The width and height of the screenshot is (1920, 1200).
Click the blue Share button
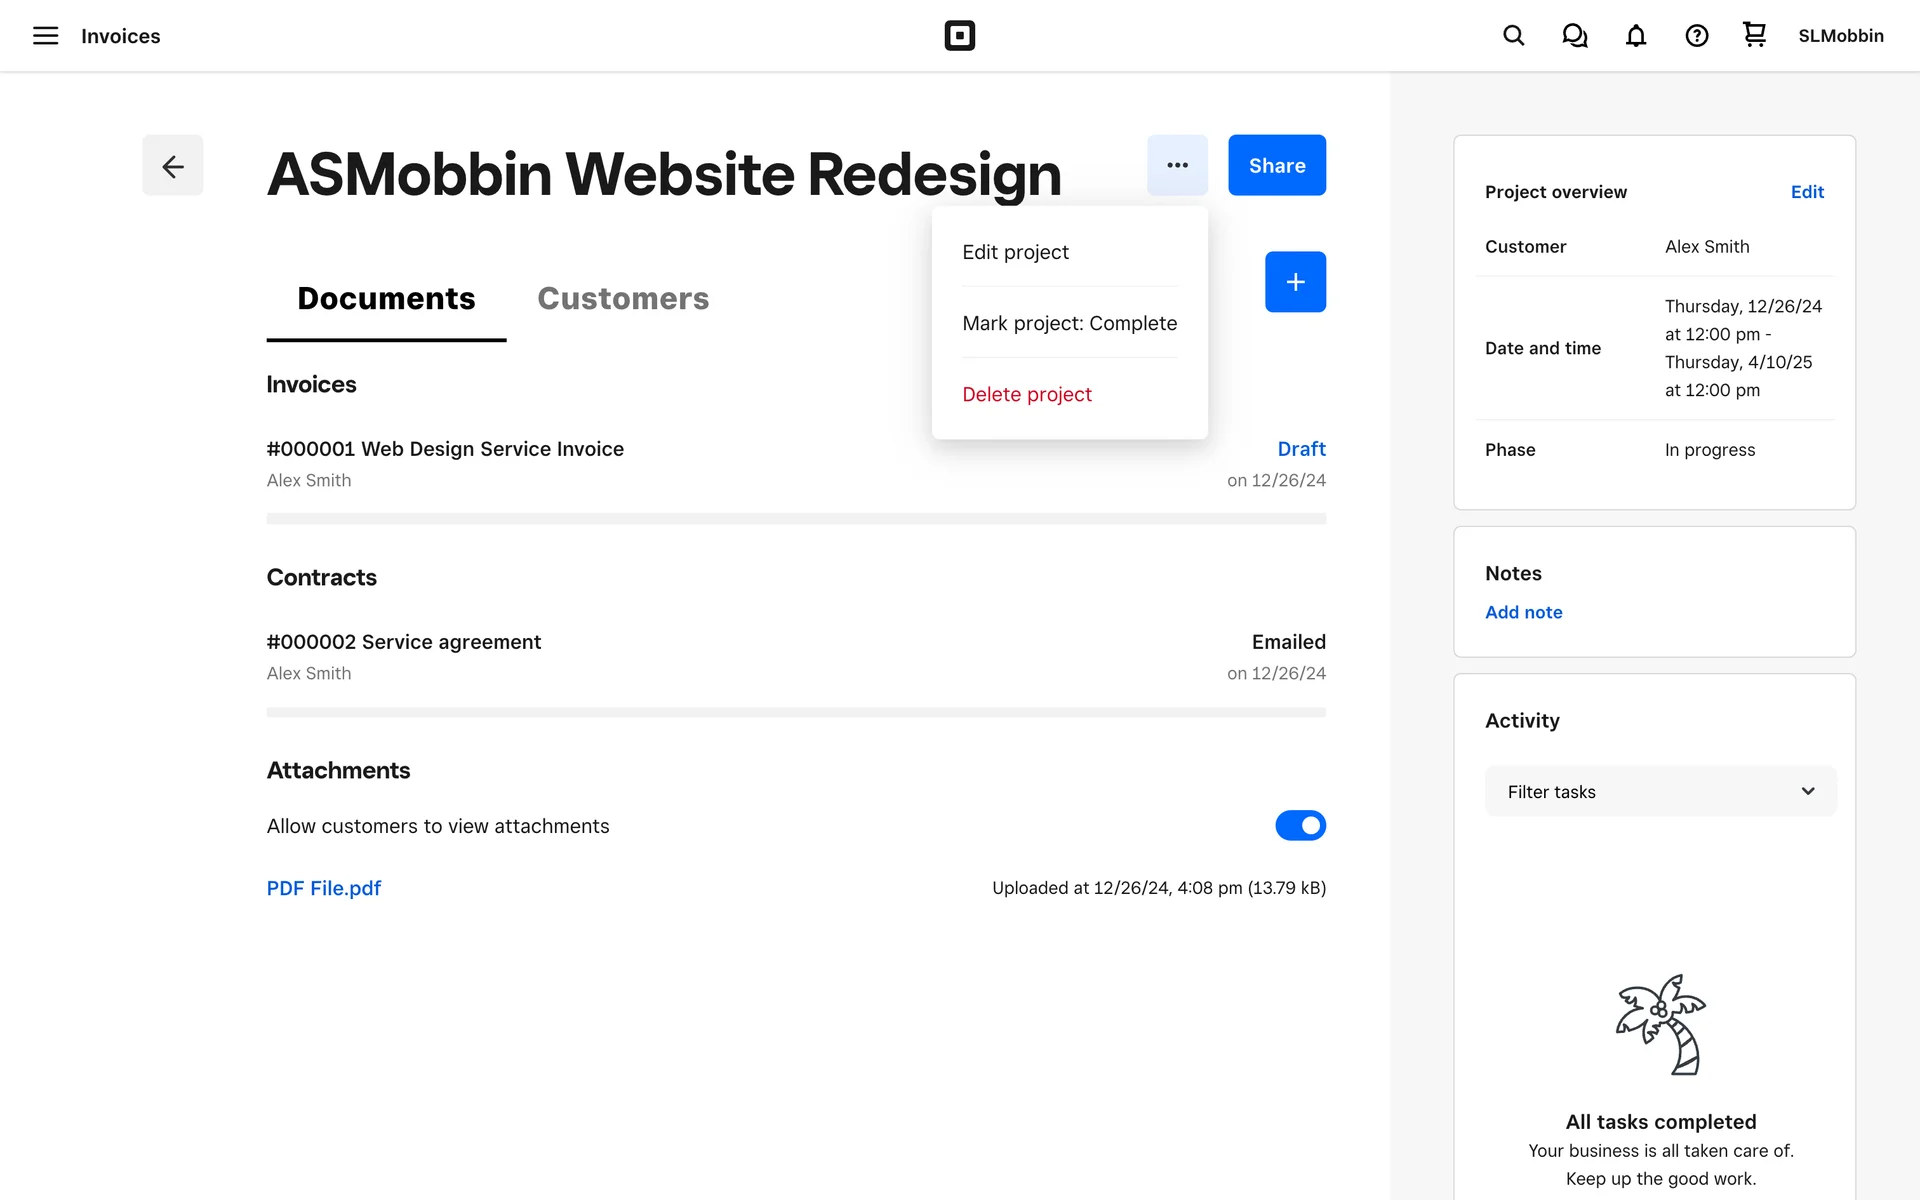point(1276,165)
